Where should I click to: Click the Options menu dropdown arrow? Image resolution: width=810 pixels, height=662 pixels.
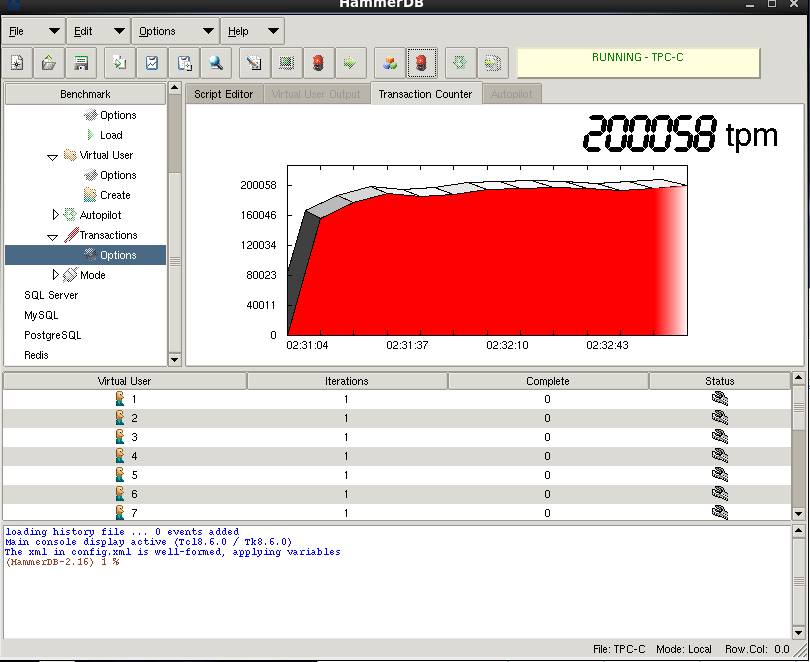click(x=208, y=31)
